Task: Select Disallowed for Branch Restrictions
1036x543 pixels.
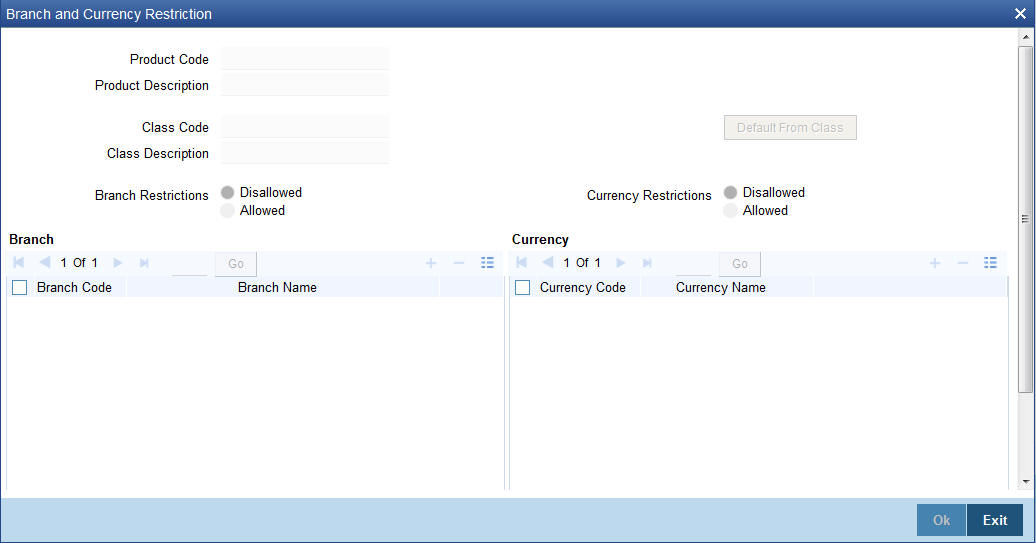Action: [227, 192]
